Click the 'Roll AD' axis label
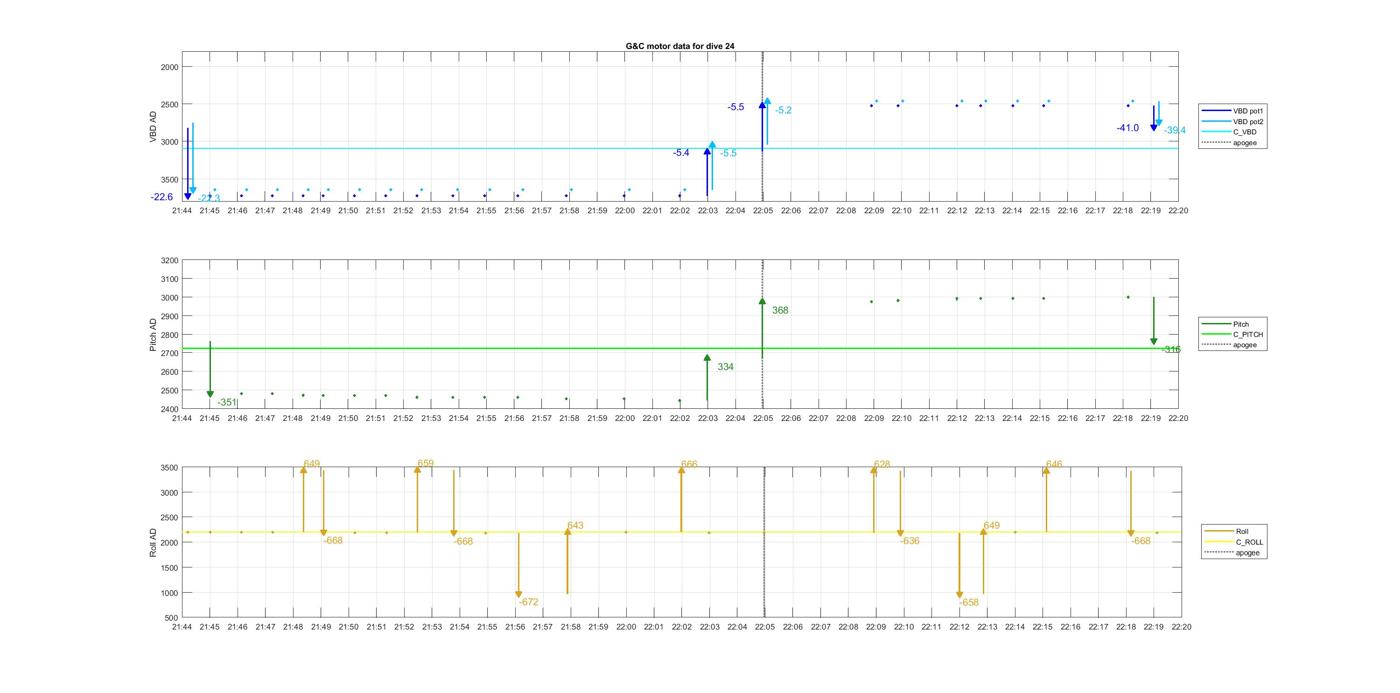 pyautogui.click(x=153, y=543)
